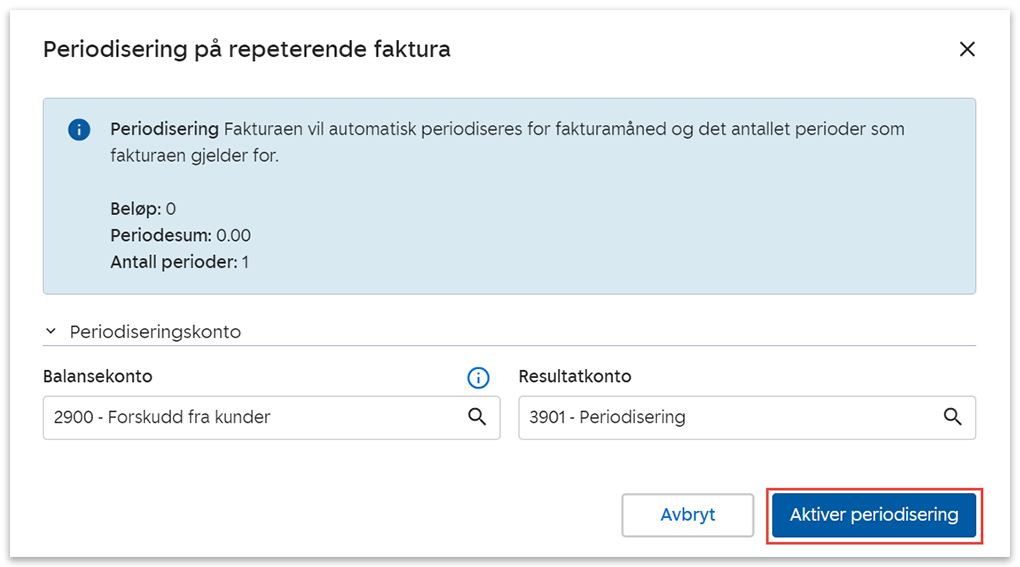The image size is (1020, 567).
Task: Focus the Balansekonto field showing 2900
Action: (x=250, y=417)
